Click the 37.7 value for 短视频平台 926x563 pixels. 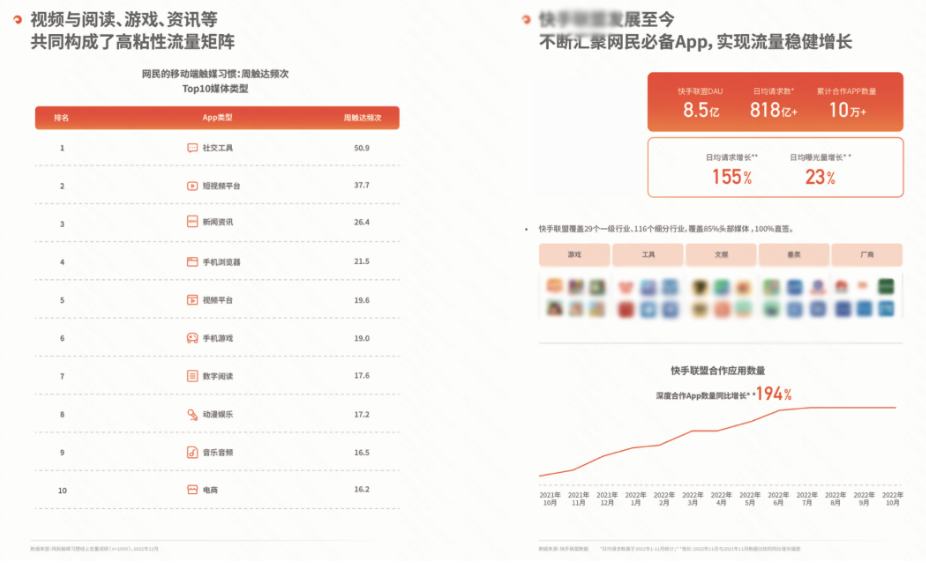click(361, 185)
